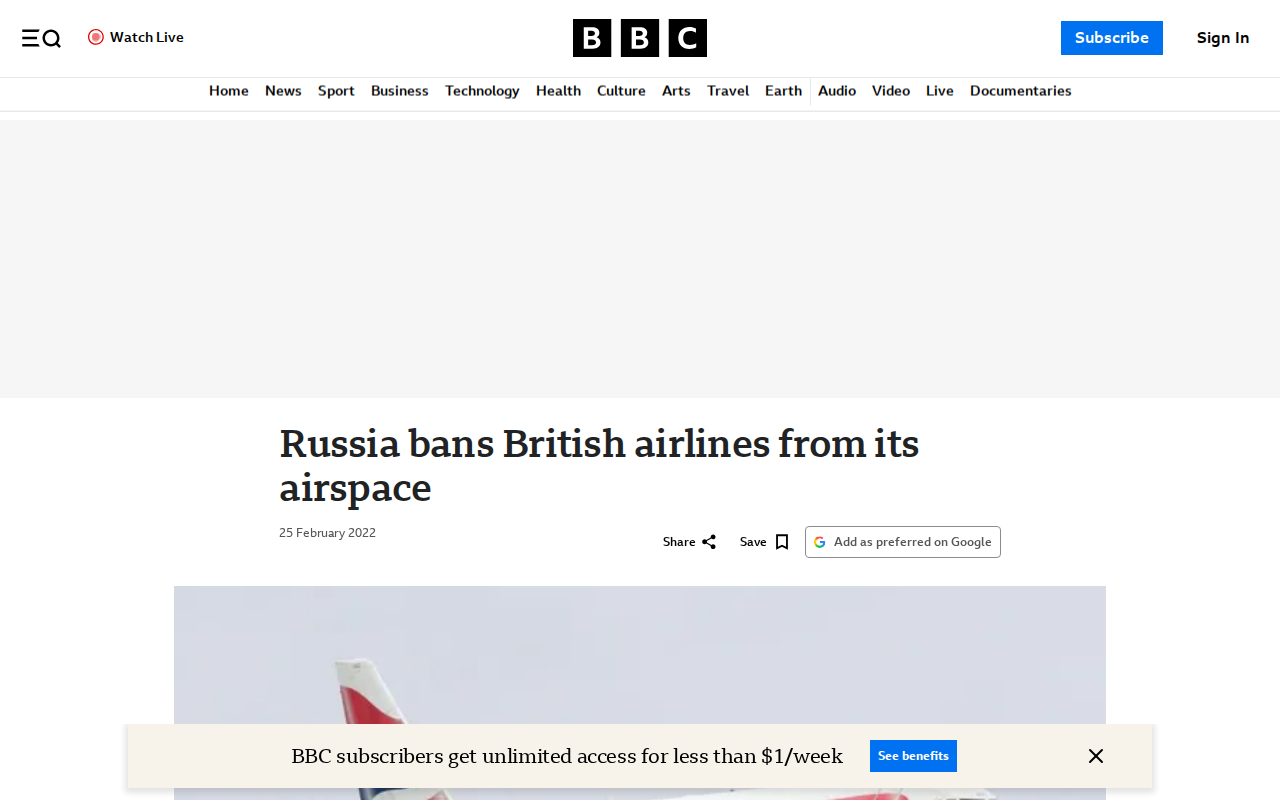Click Add as preferred on Google
This screenshot has height=800, width=1280.
click(x=903, y=542)
